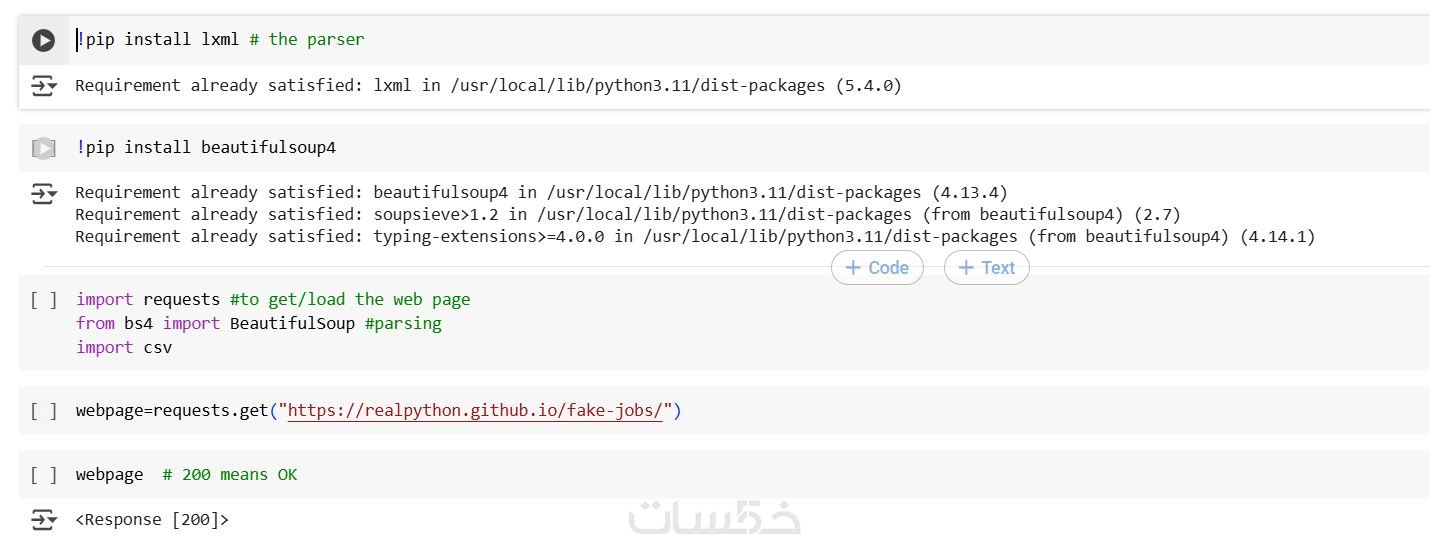This screenshot has height=546, width=1430.
Task: Insert a new Text cell
Action: coord(986,268)
